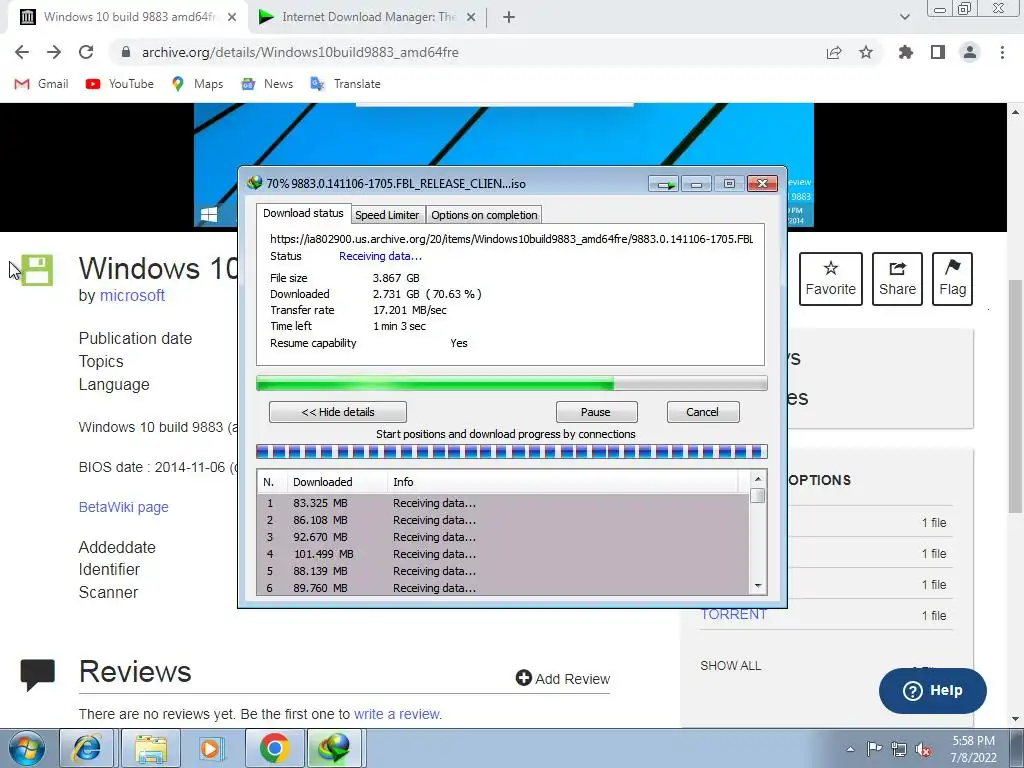Click the Favorite star button
Viewport: 1024px width, 768px height.
pos(831,279)
